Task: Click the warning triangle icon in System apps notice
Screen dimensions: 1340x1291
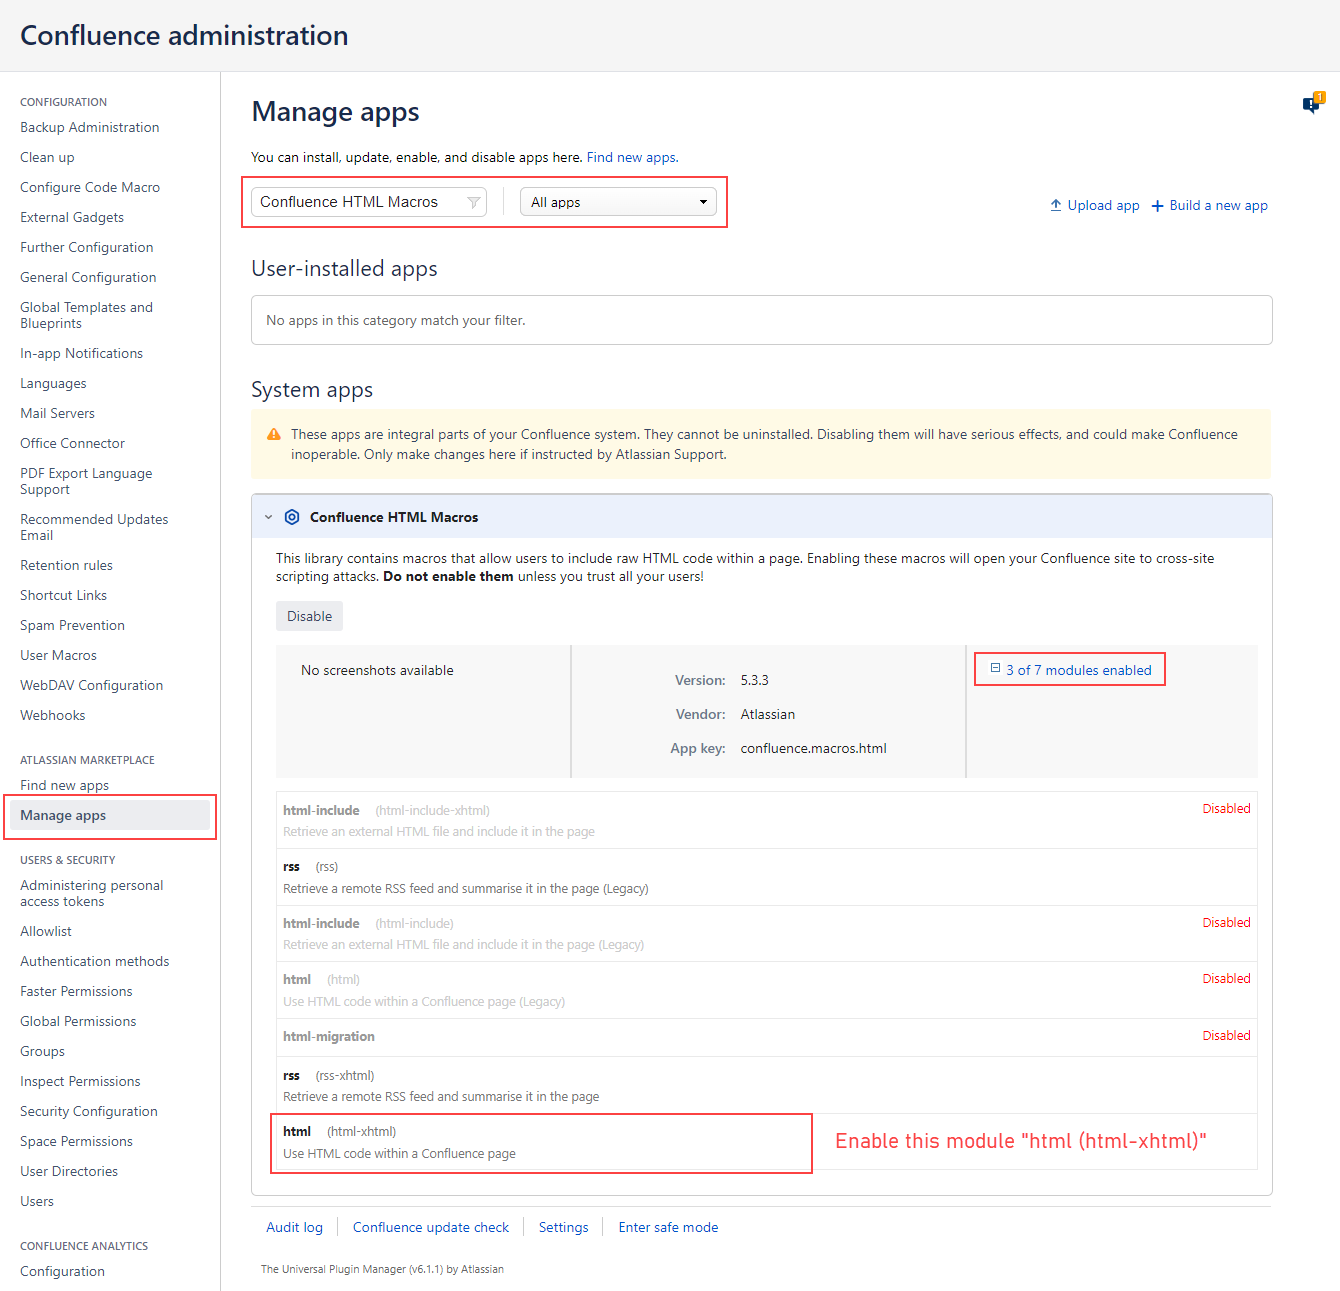Action: pyautogui.click(x=273, y=435)
